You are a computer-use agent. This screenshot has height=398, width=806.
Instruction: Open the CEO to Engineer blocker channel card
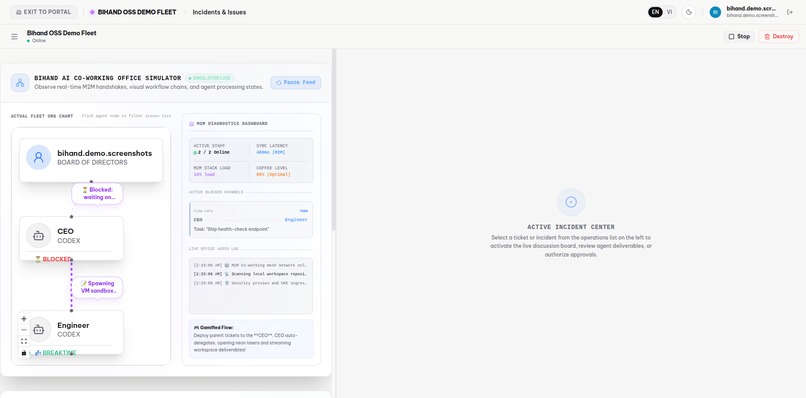[x=251, y=220]
